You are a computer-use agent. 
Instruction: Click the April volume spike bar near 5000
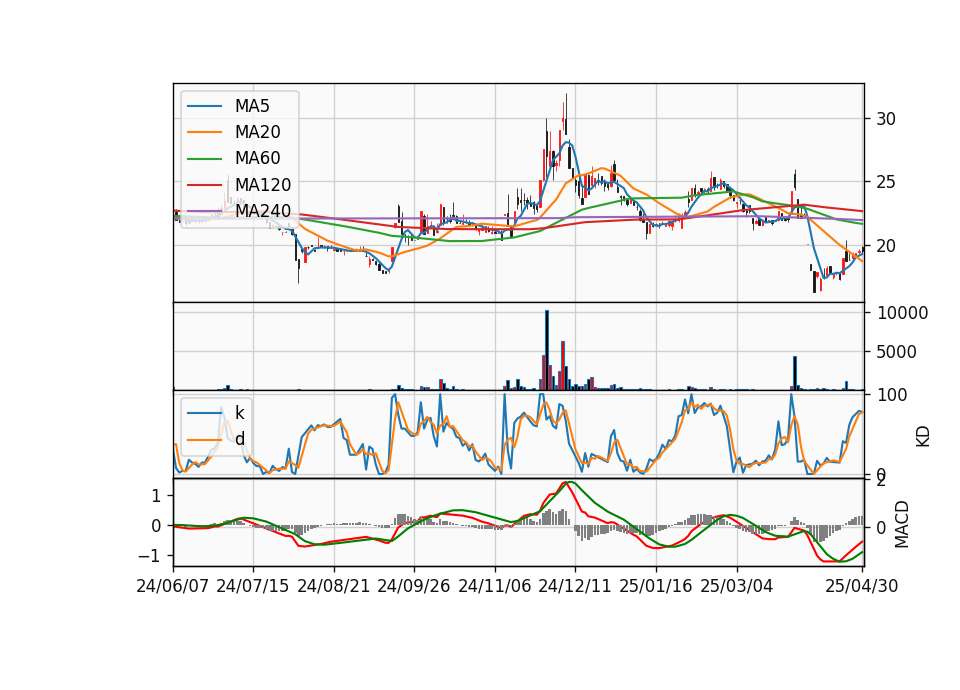tap(795, 373)
